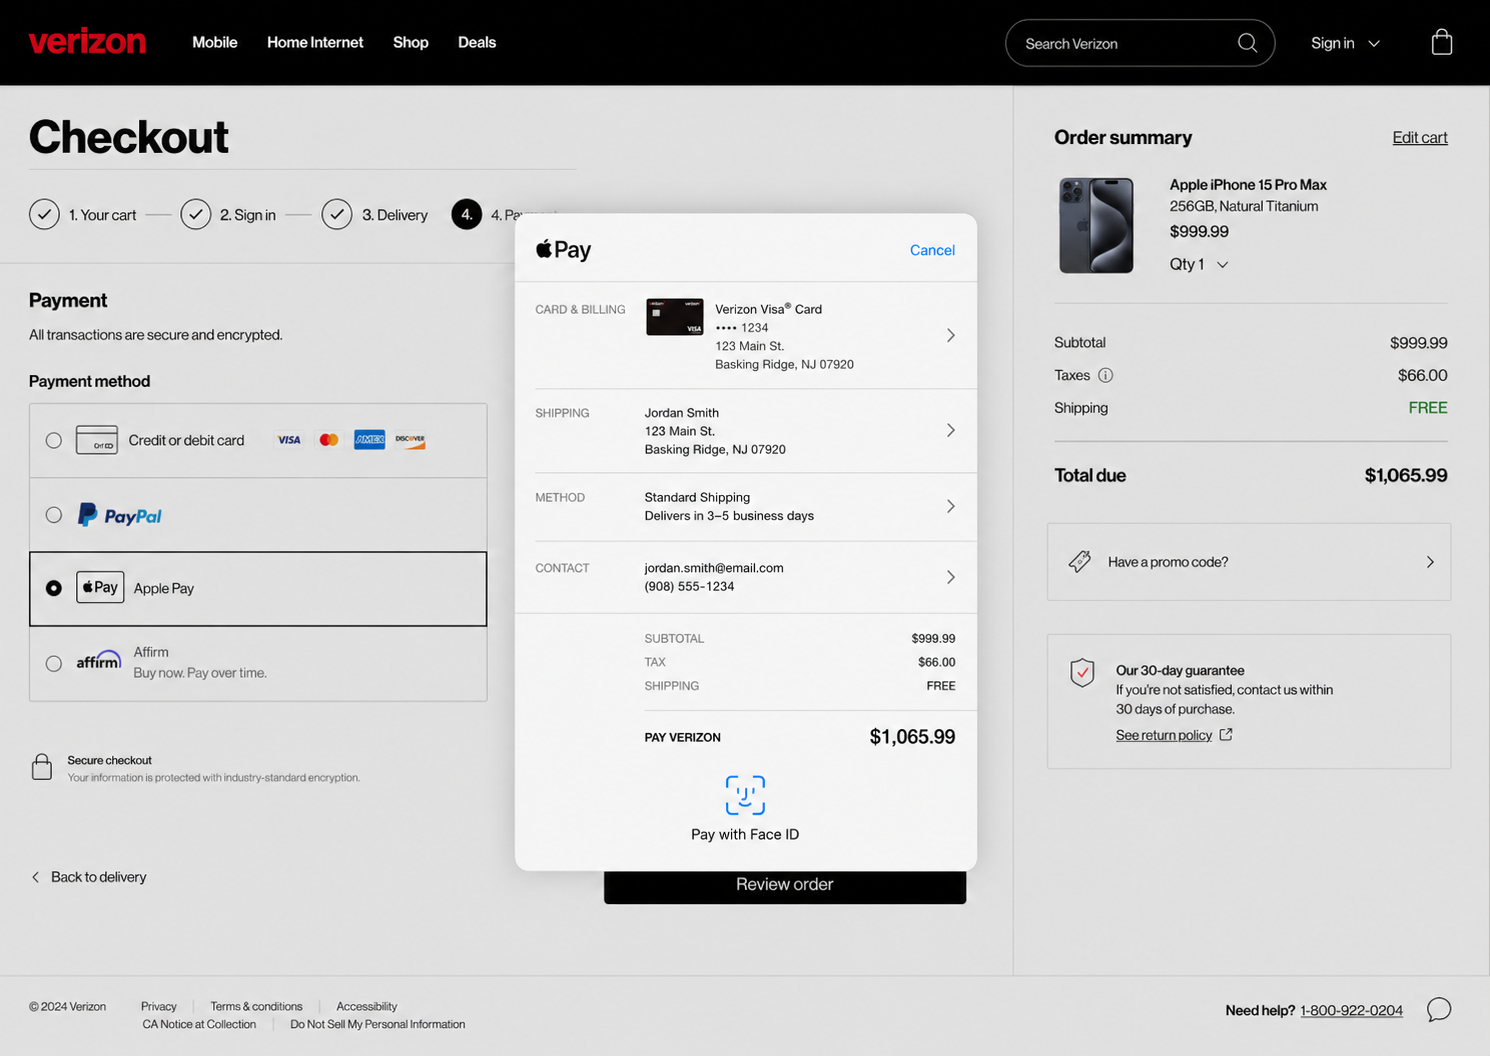1490x1056 pixels.
Task: Click the PayPal logo
Action: 120,515
